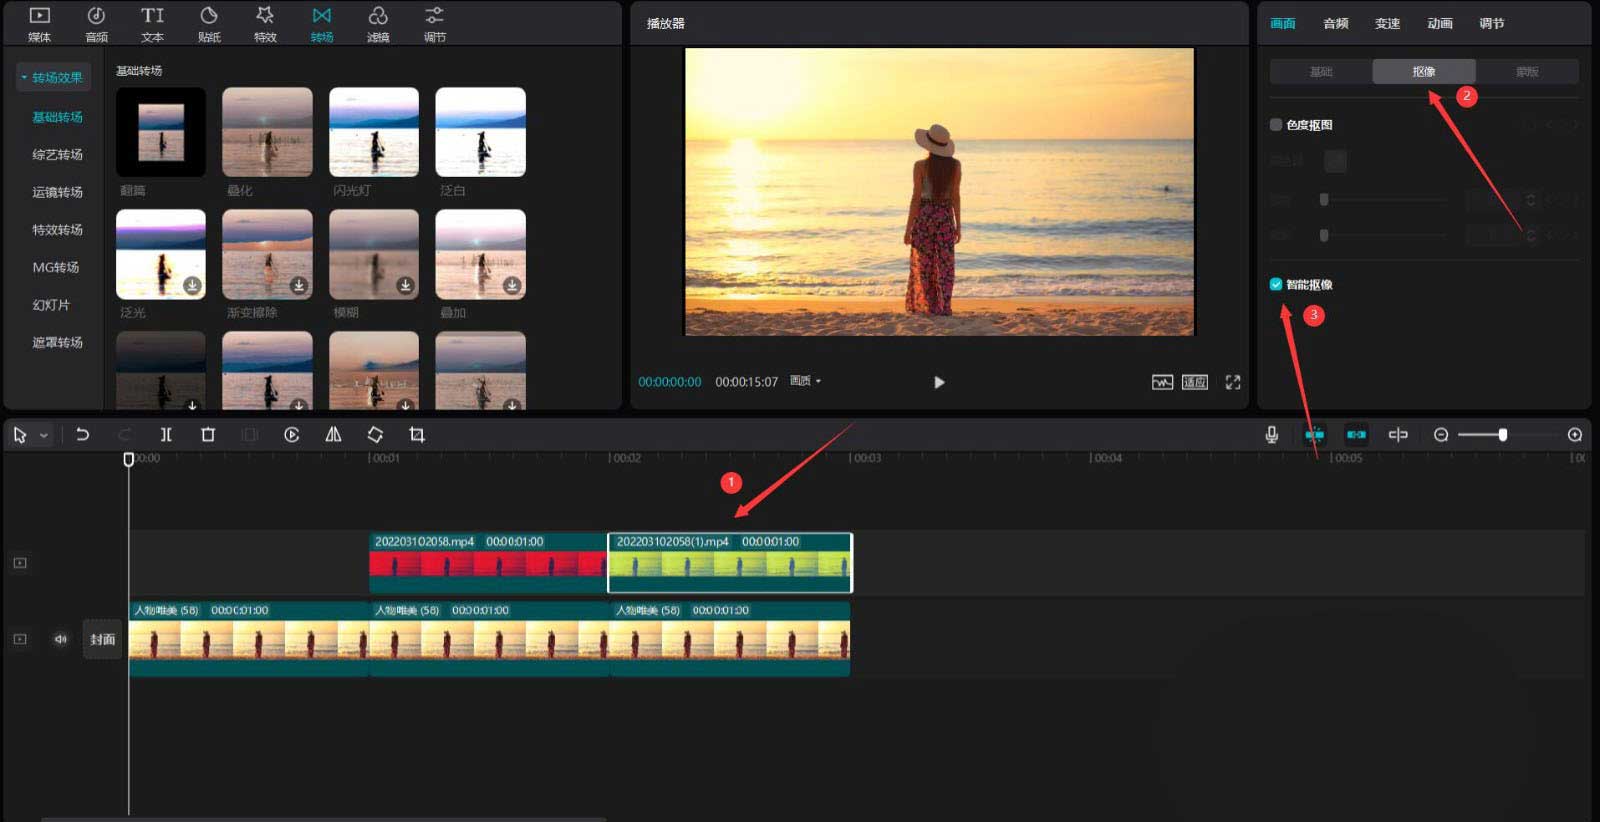Click the timeline zoom slider handle
The height and width of the screenshot is (822, 1600).
click(1502, 435)
